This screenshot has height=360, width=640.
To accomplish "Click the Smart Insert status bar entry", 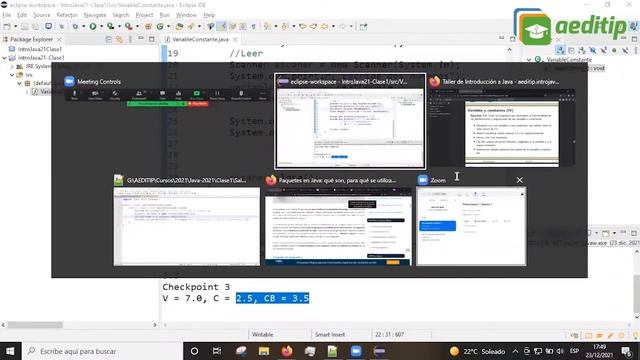I will point(330,335).
